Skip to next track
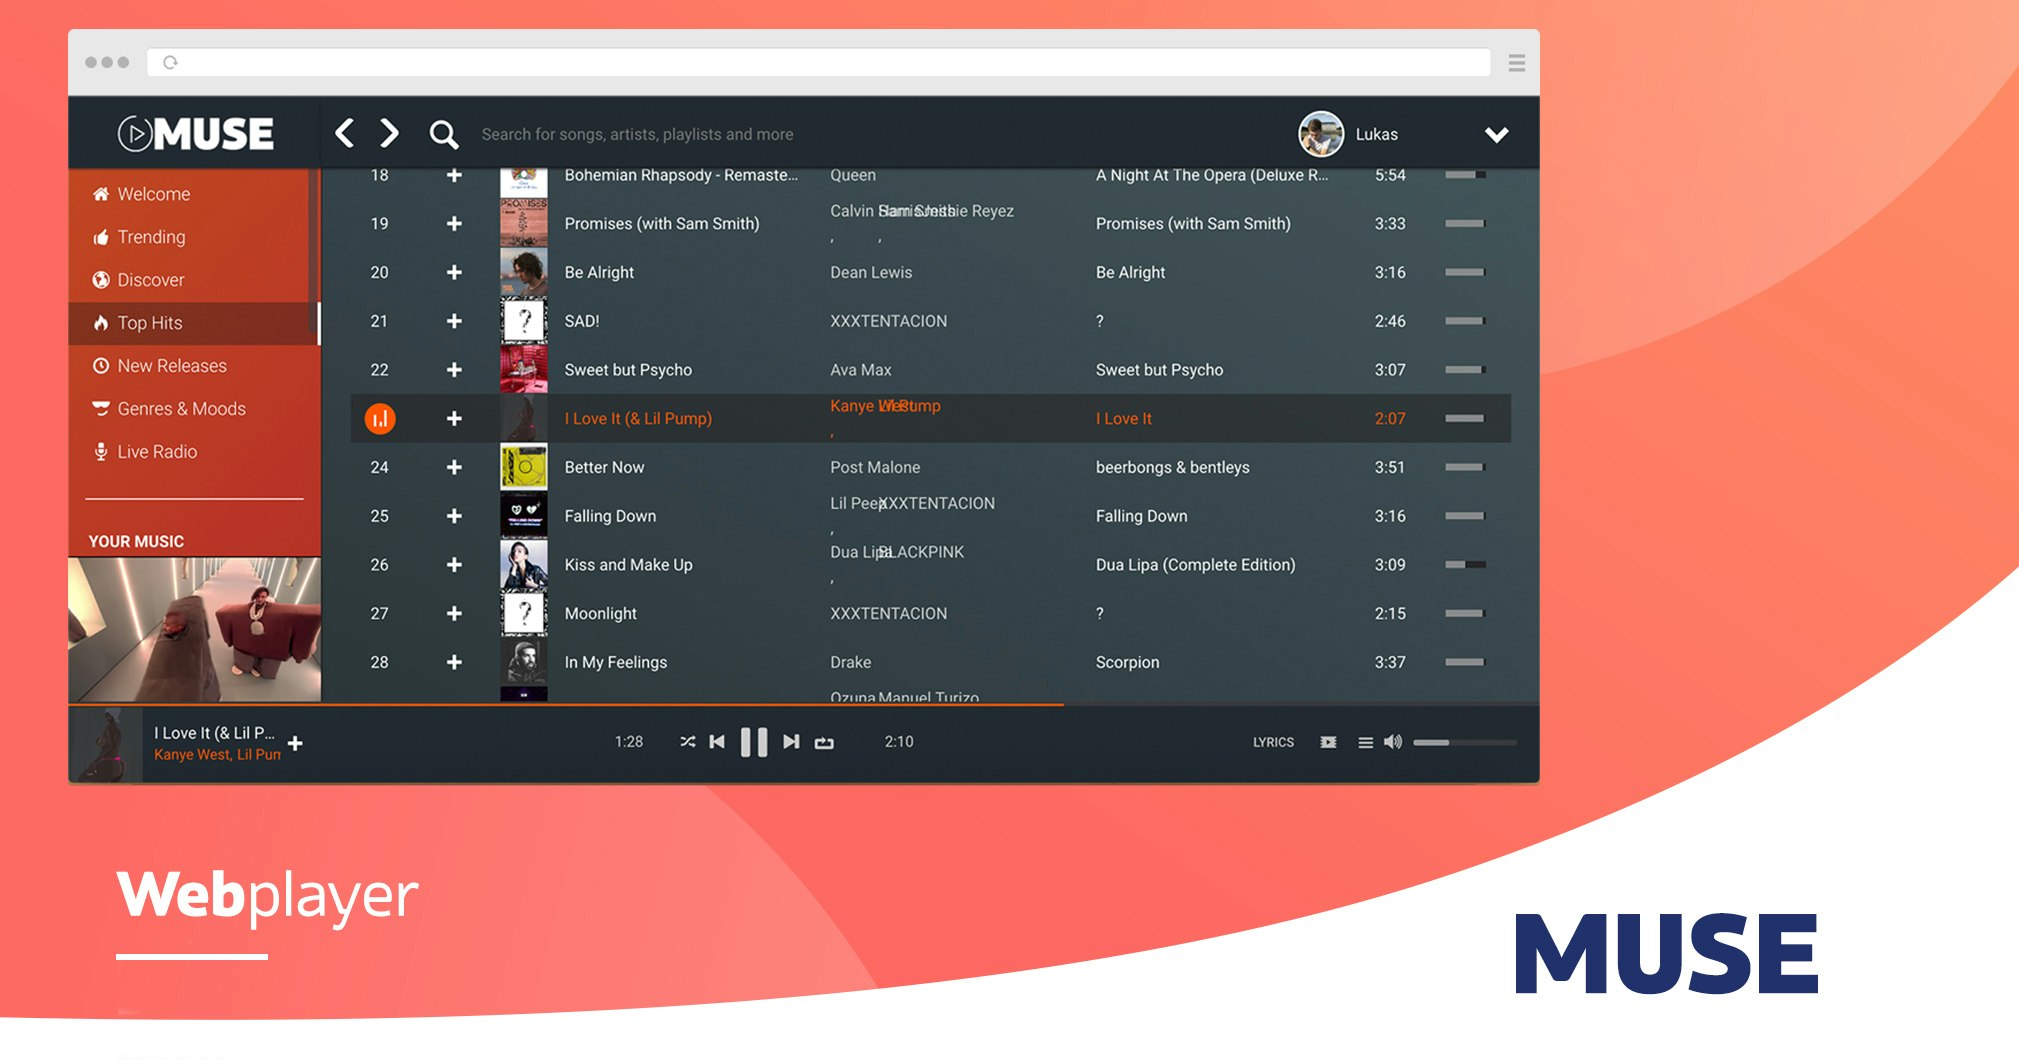This screenshot has width=2019, height=1060. (791, 742)
